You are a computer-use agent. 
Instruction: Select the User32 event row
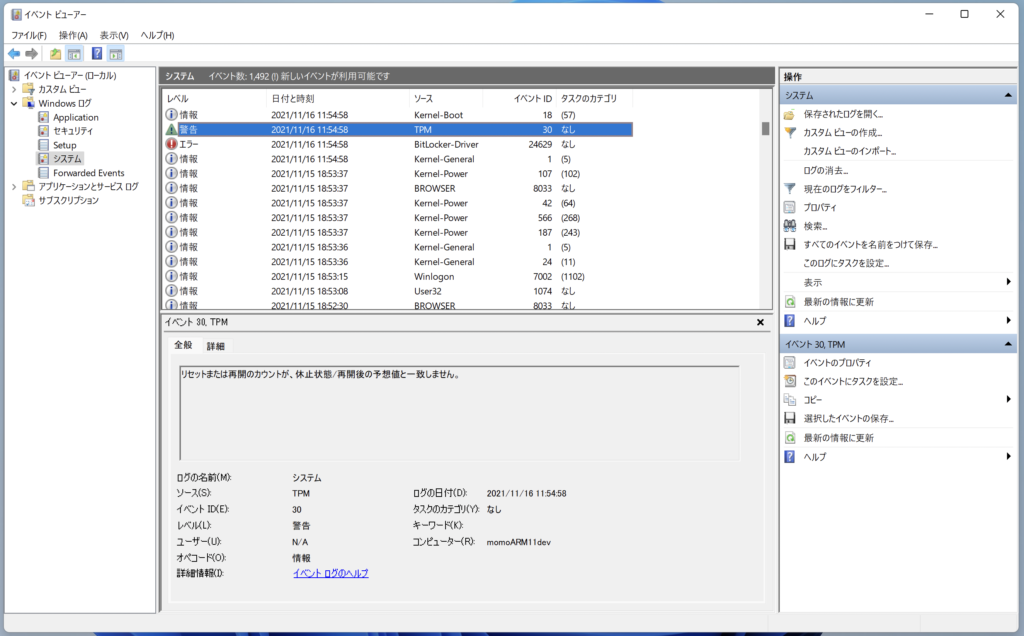click(398, 291)
